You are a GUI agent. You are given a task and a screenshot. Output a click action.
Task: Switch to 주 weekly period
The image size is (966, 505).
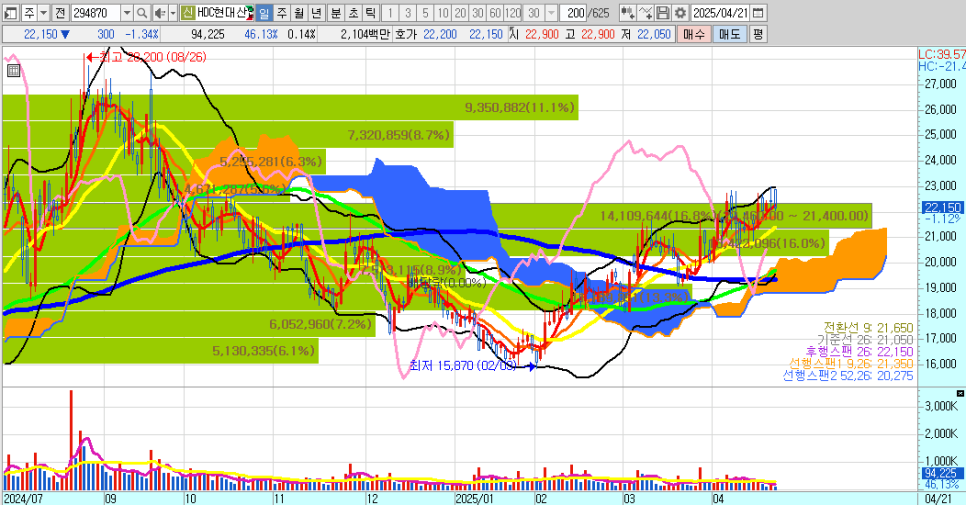[x=282, y=12]
